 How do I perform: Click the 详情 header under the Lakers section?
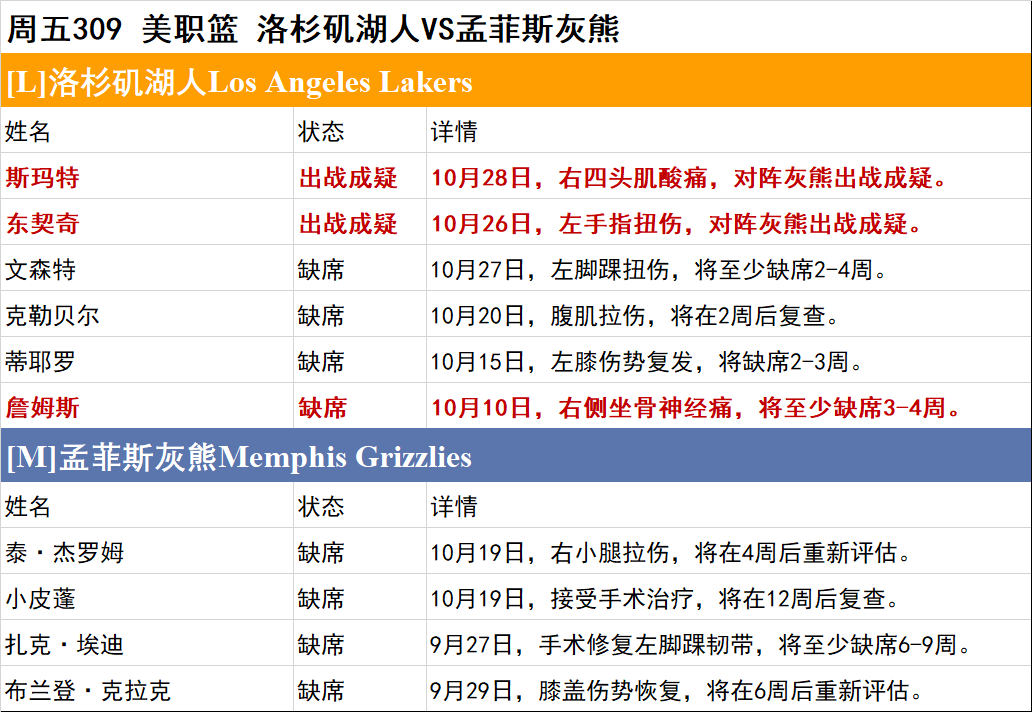click(x=454, y=131)
